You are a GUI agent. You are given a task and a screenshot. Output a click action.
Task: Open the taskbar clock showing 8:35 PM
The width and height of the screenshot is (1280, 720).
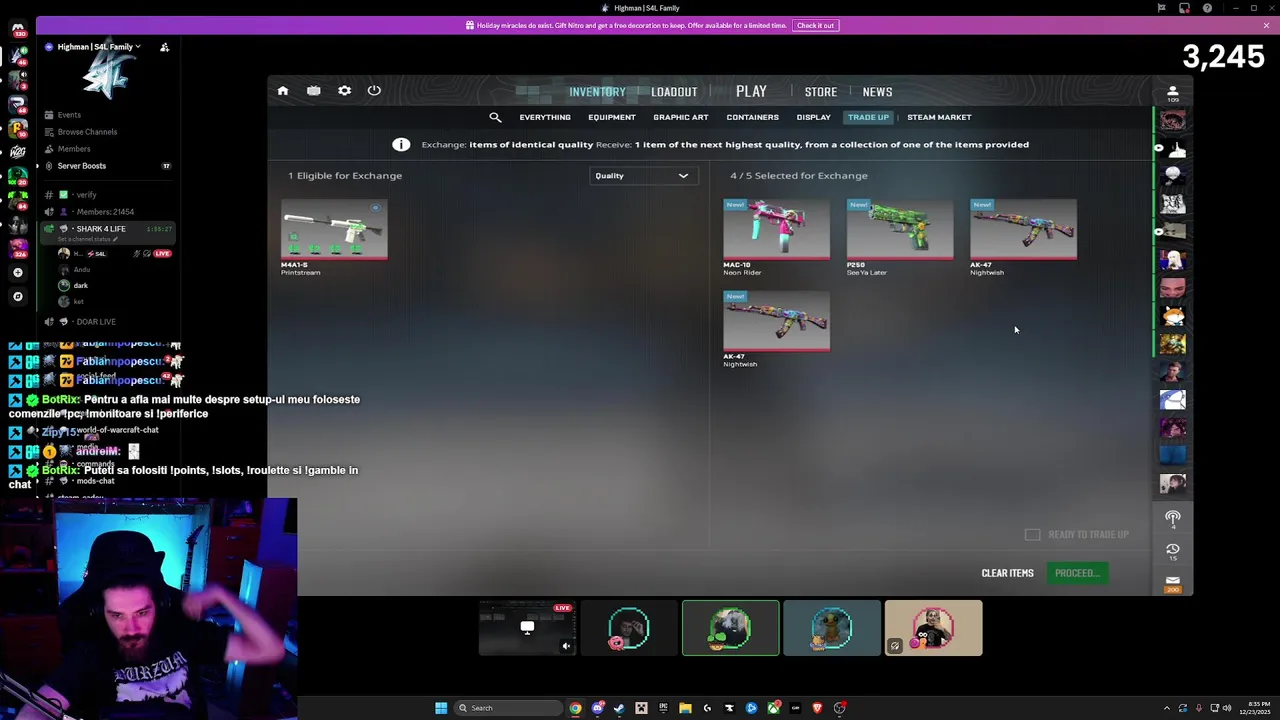click(x=1256, y=708)
